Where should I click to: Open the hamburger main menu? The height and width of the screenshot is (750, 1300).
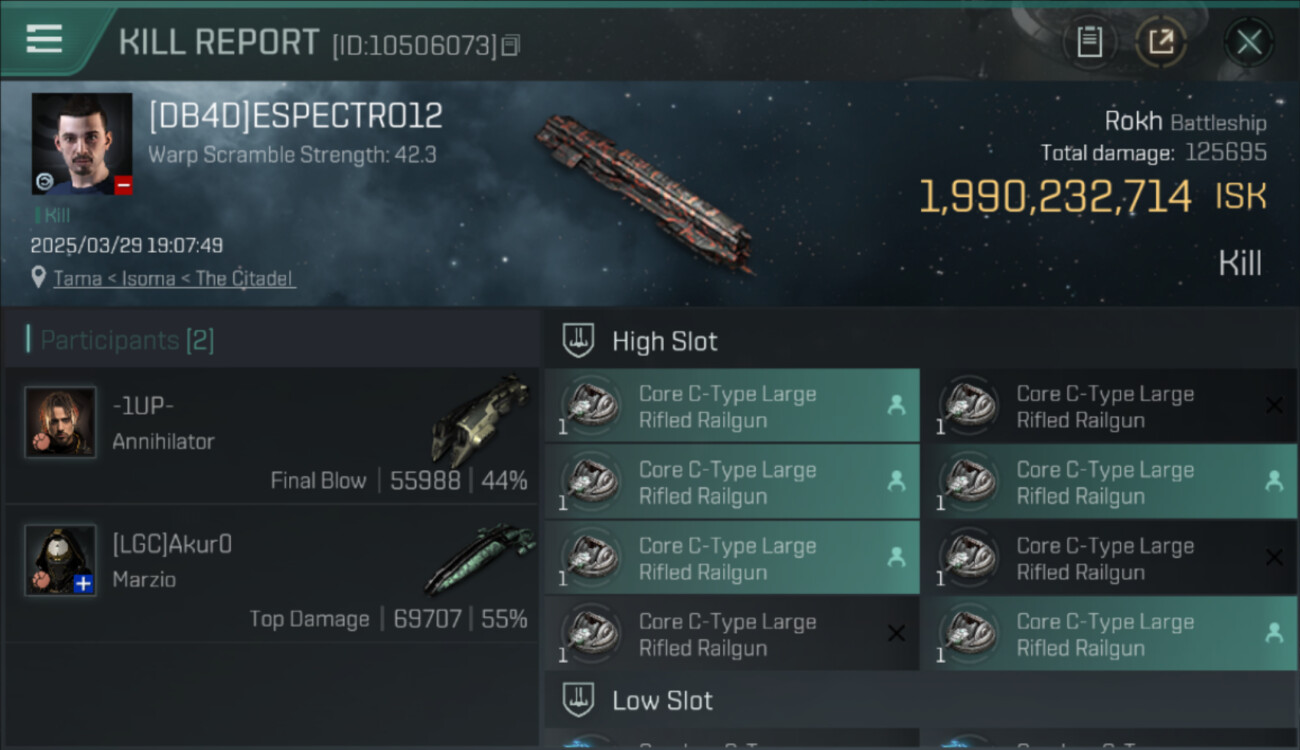[44, 40]
